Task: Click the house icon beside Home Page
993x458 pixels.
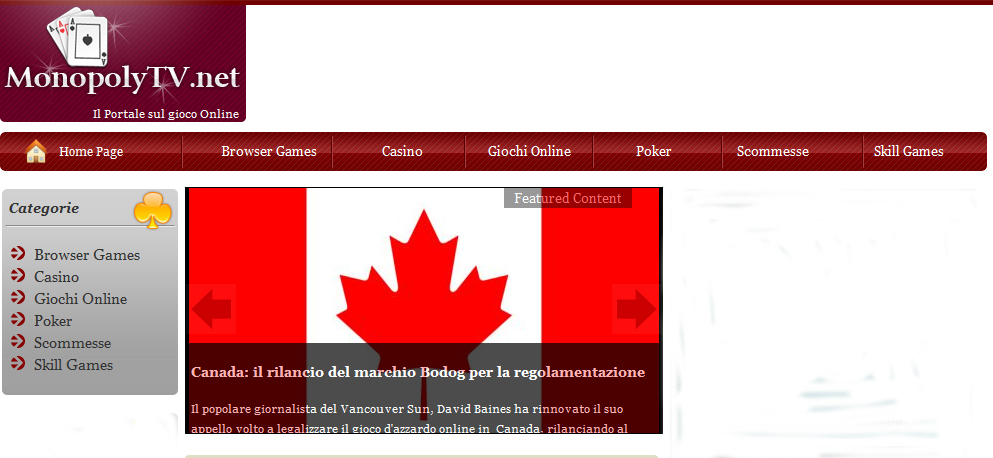Action: coord(36,151)
